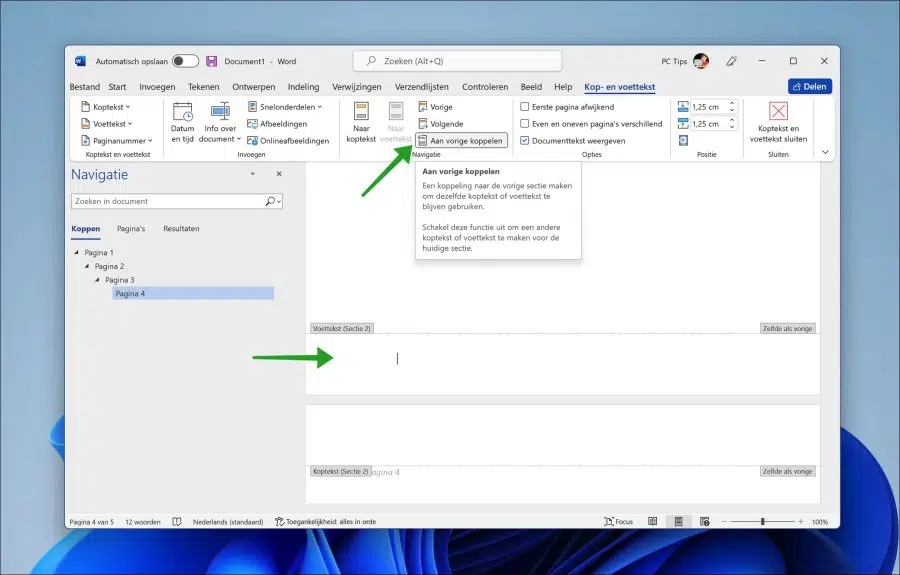The width and height of the screenshot is (900, 575).
Task: Switch to Controleren tab
Action: coord(485,87)
